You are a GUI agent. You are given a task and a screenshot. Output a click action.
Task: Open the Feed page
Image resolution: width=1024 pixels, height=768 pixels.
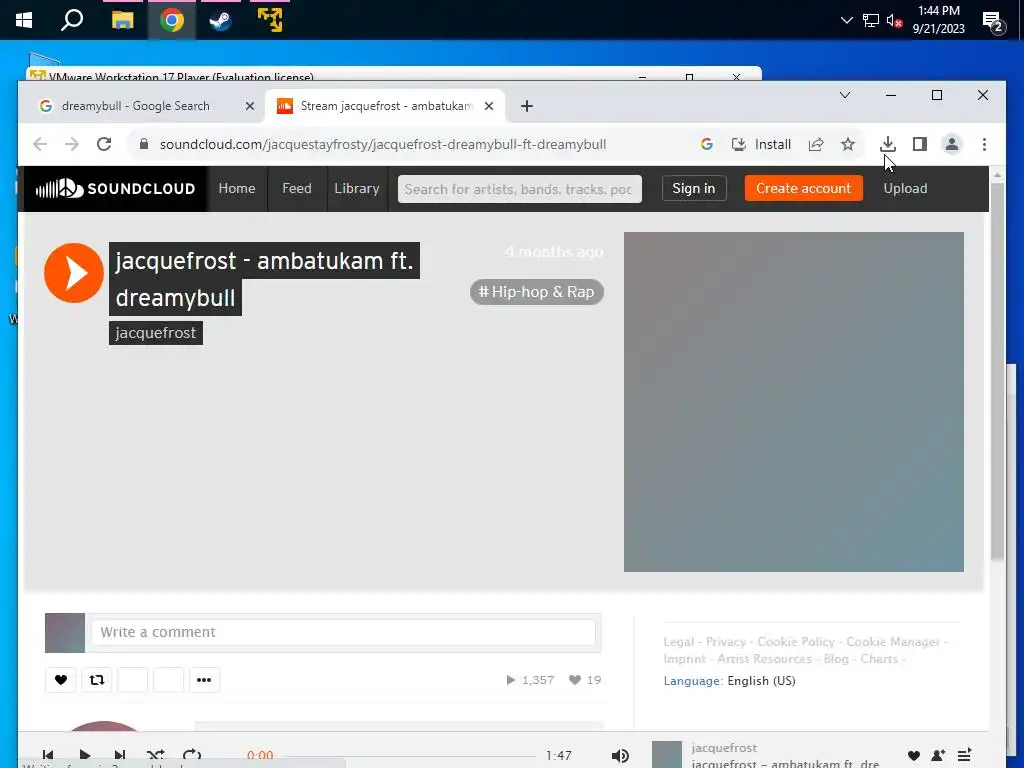coord(296,189)
